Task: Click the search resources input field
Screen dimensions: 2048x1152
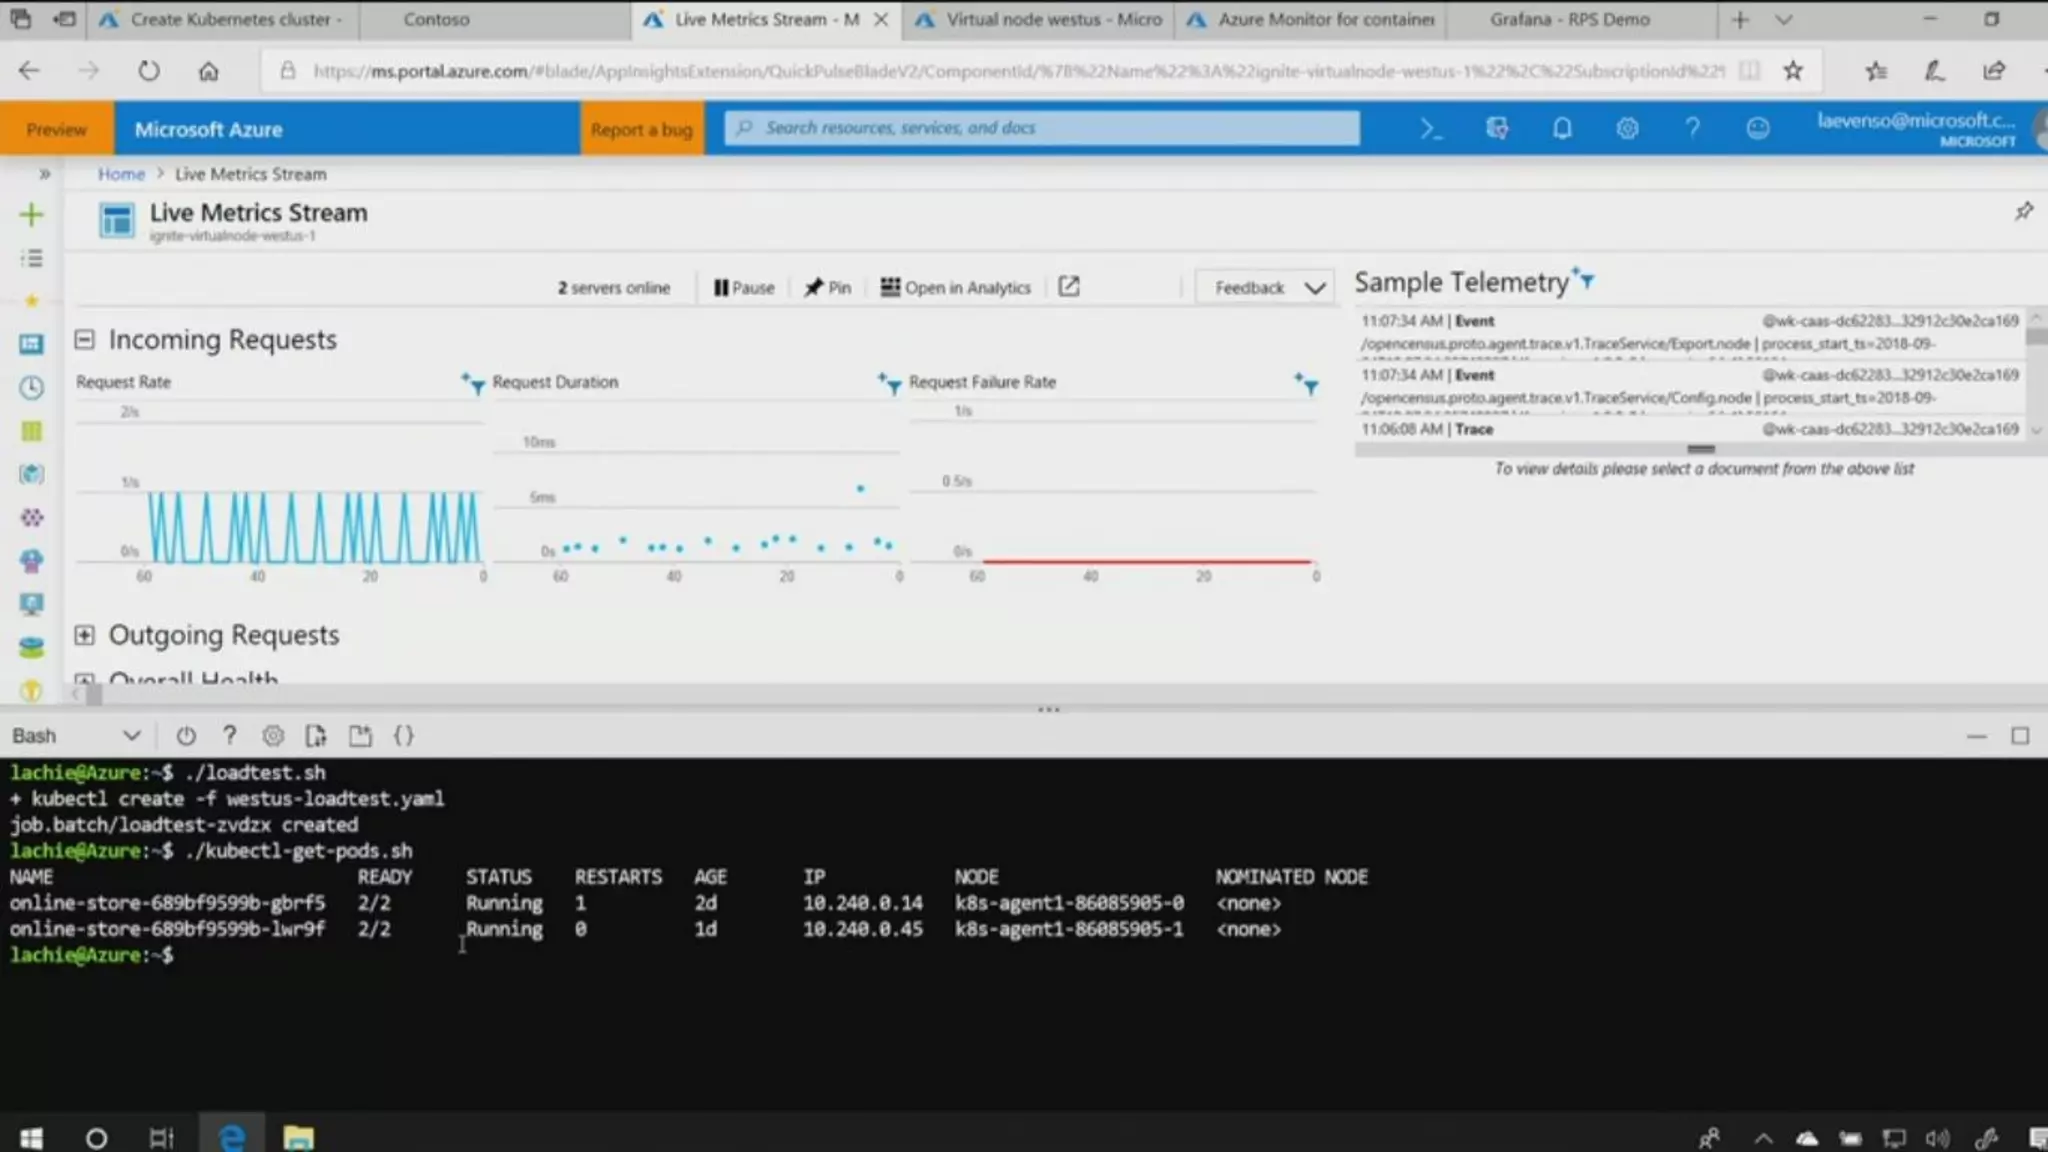Action: pos(1040,128)
